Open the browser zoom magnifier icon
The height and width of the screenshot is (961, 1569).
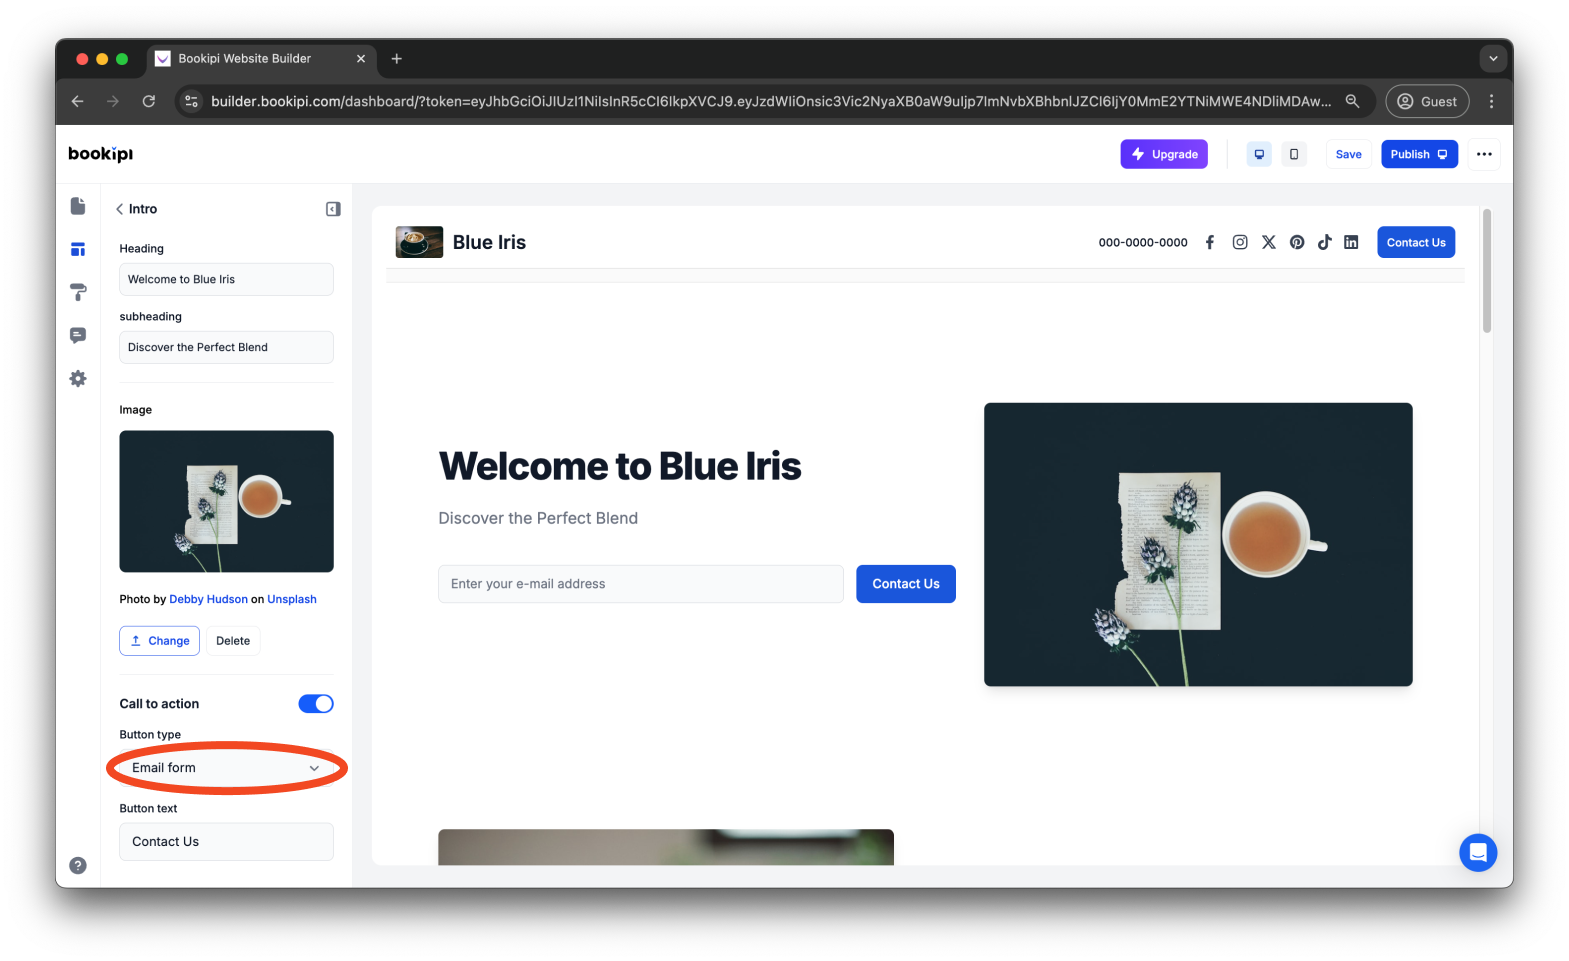coord(1352,101)
